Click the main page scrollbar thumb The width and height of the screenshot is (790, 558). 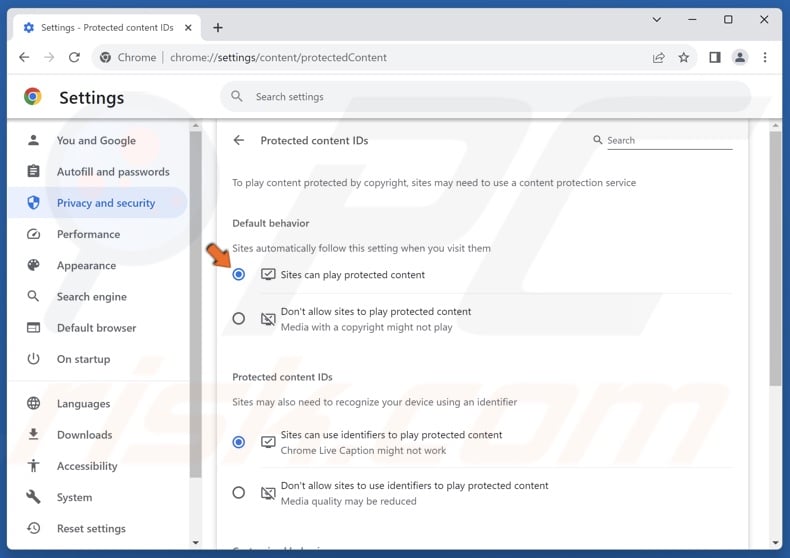pyautogui.click(x=775, y=259)
